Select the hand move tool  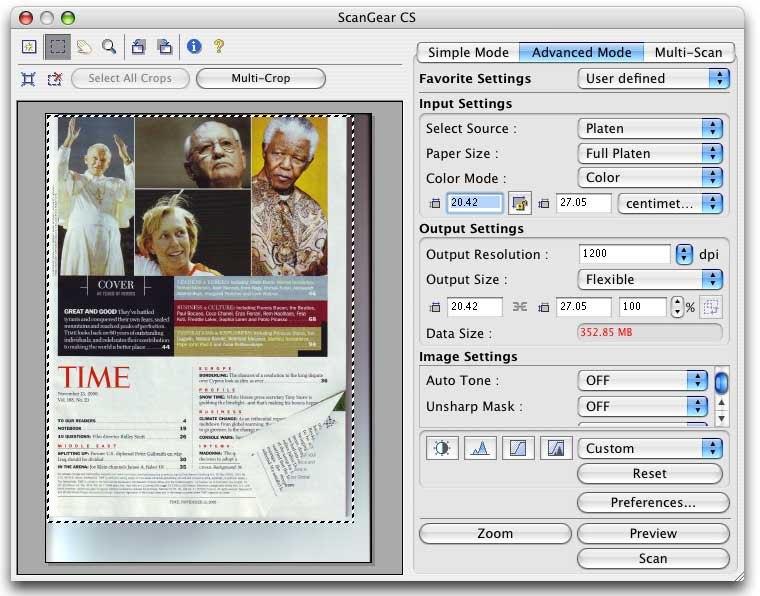coord(84,47)
